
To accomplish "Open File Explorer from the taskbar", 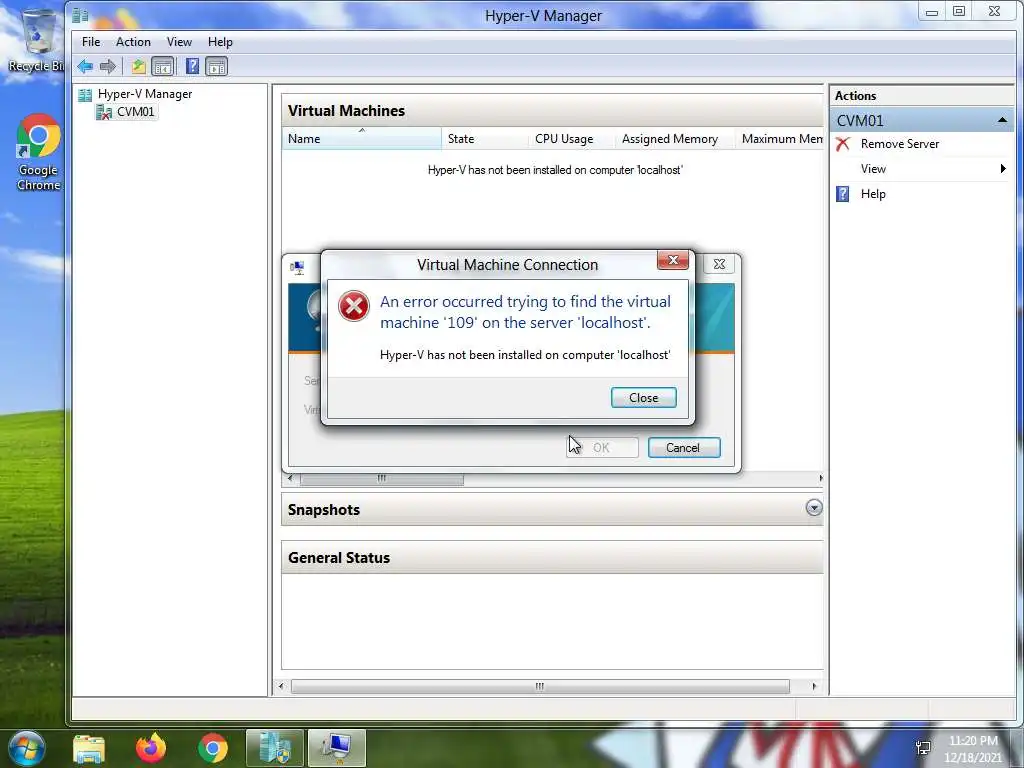I will 89,748.
